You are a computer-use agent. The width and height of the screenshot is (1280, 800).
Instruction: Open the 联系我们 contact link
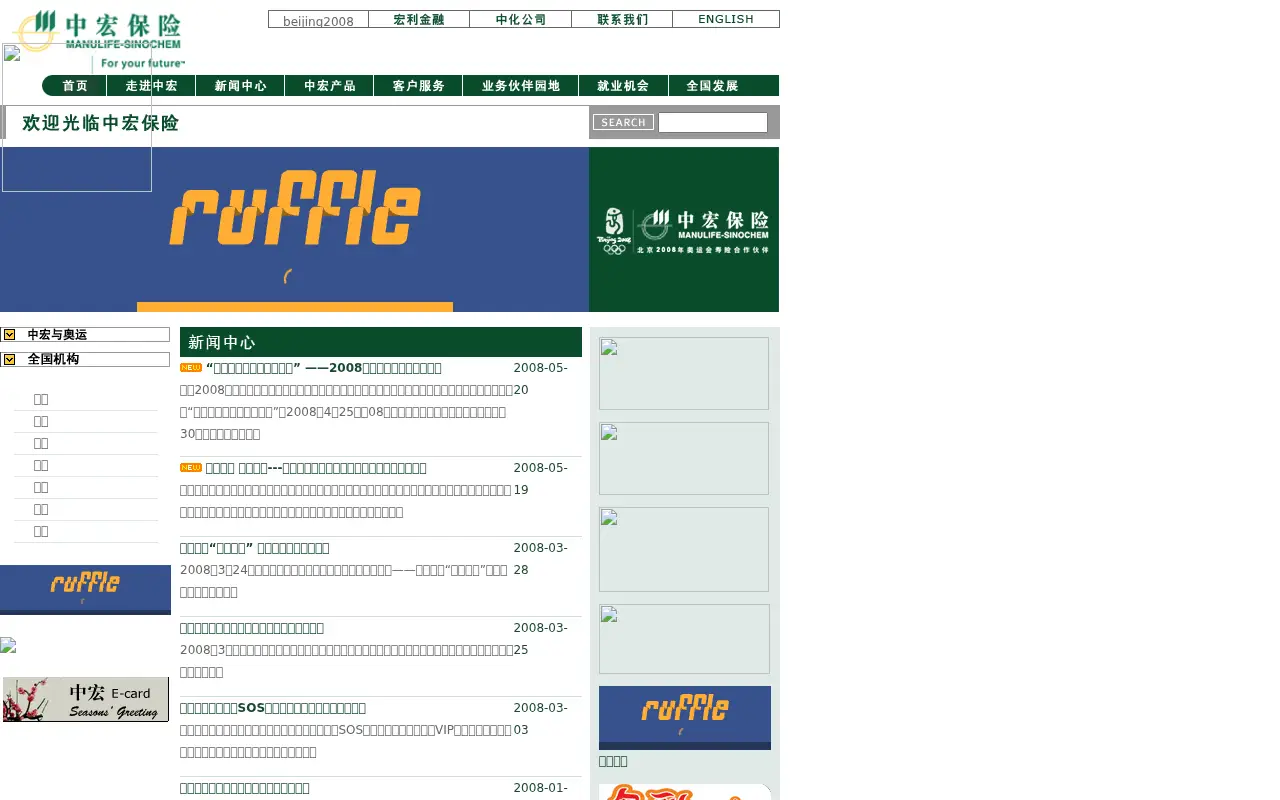[622, 19]
